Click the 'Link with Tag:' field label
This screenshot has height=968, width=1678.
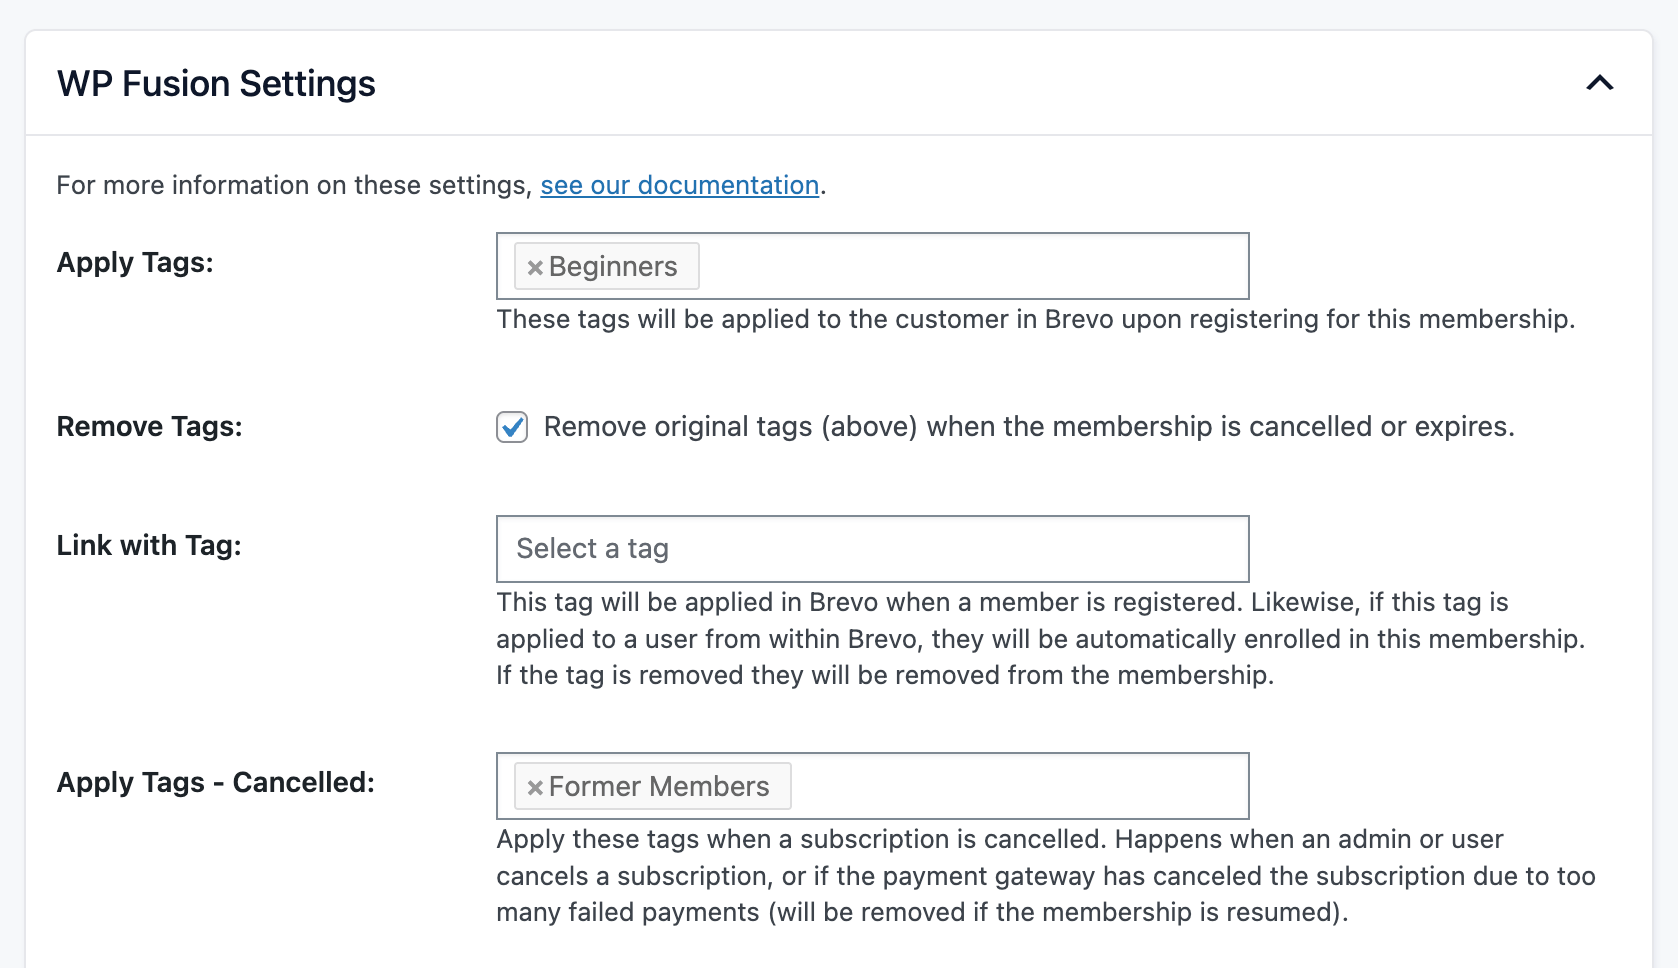(149, 546)
